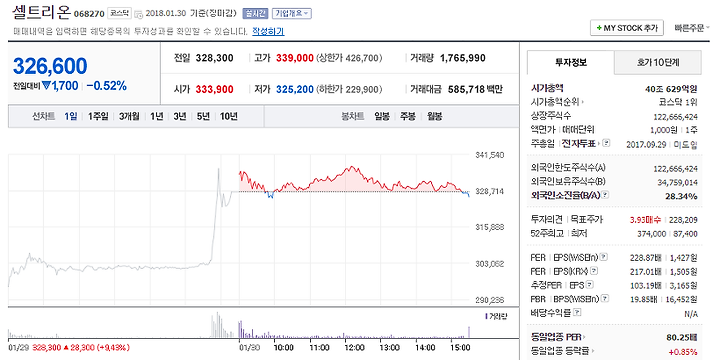Click the 저가 value 325,200
Viewport: 720px width, 360px height.
coord(295,89)
